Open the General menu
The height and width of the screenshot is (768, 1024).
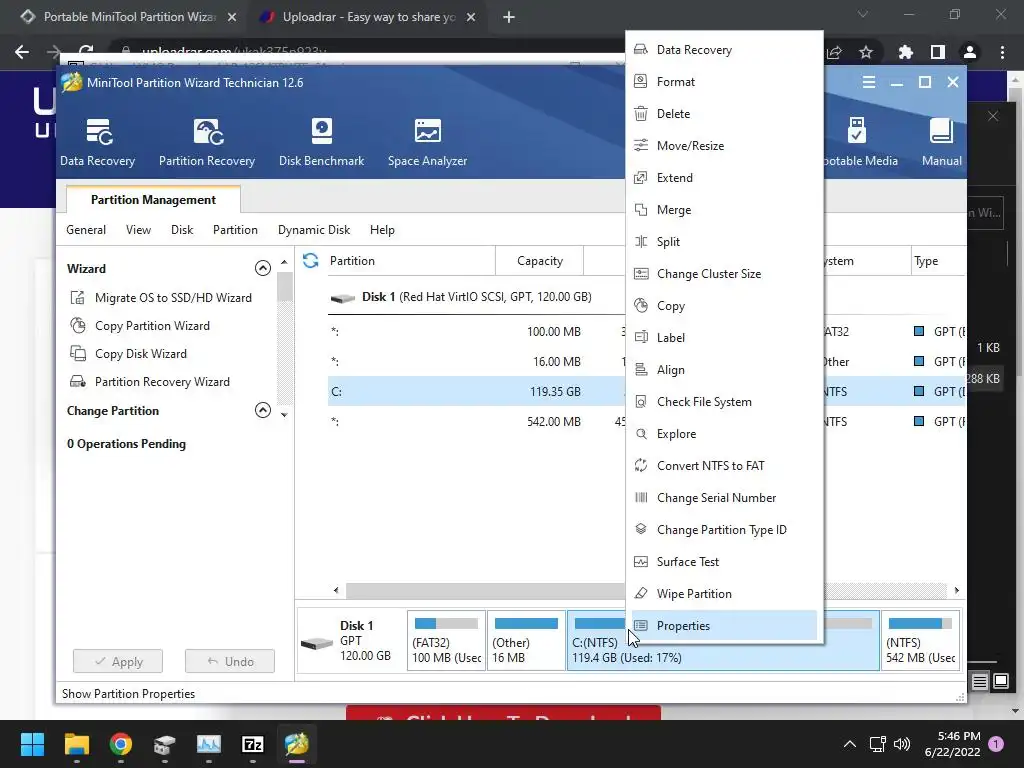point(86,230)
